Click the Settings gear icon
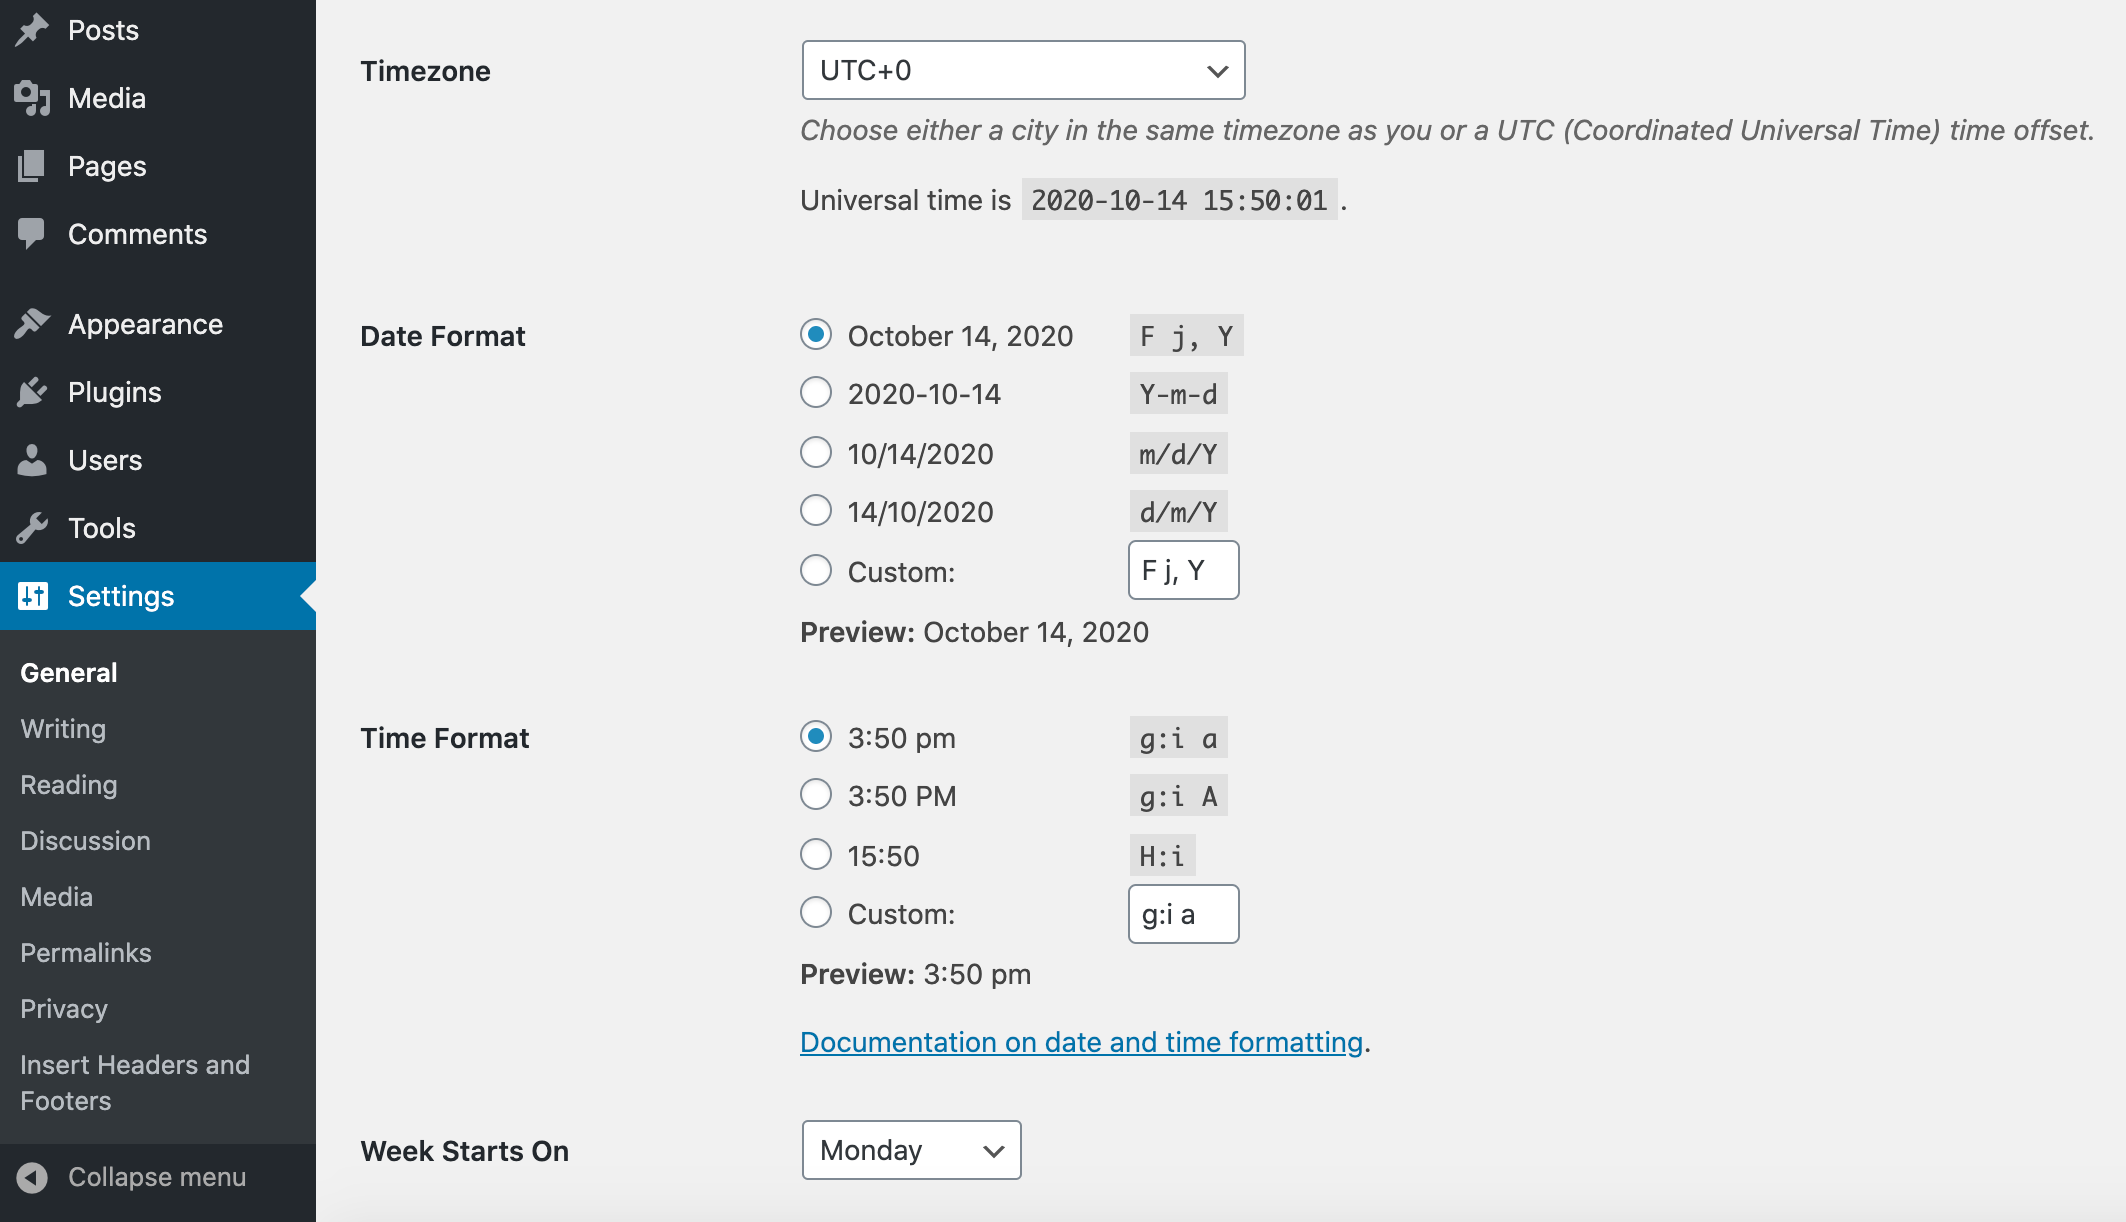The height and width of the screenshot is (1222, 2126). (33, 596)
